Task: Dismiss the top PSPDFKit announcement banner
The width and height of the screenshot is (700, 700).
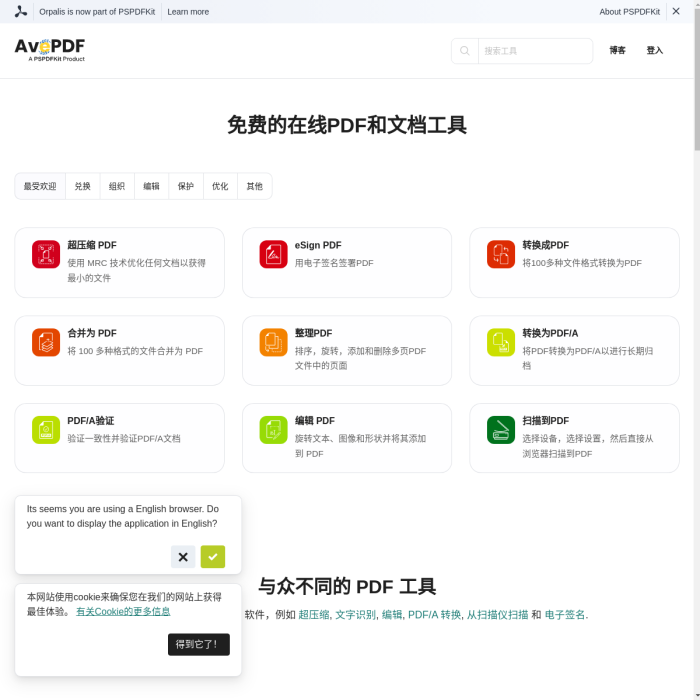Action: pyautogui.click(x=676, y=11)
